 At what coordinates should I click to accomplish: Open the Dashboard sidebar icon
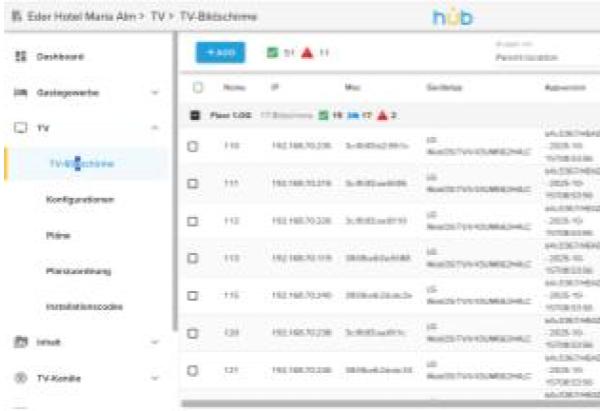point(21,57)
